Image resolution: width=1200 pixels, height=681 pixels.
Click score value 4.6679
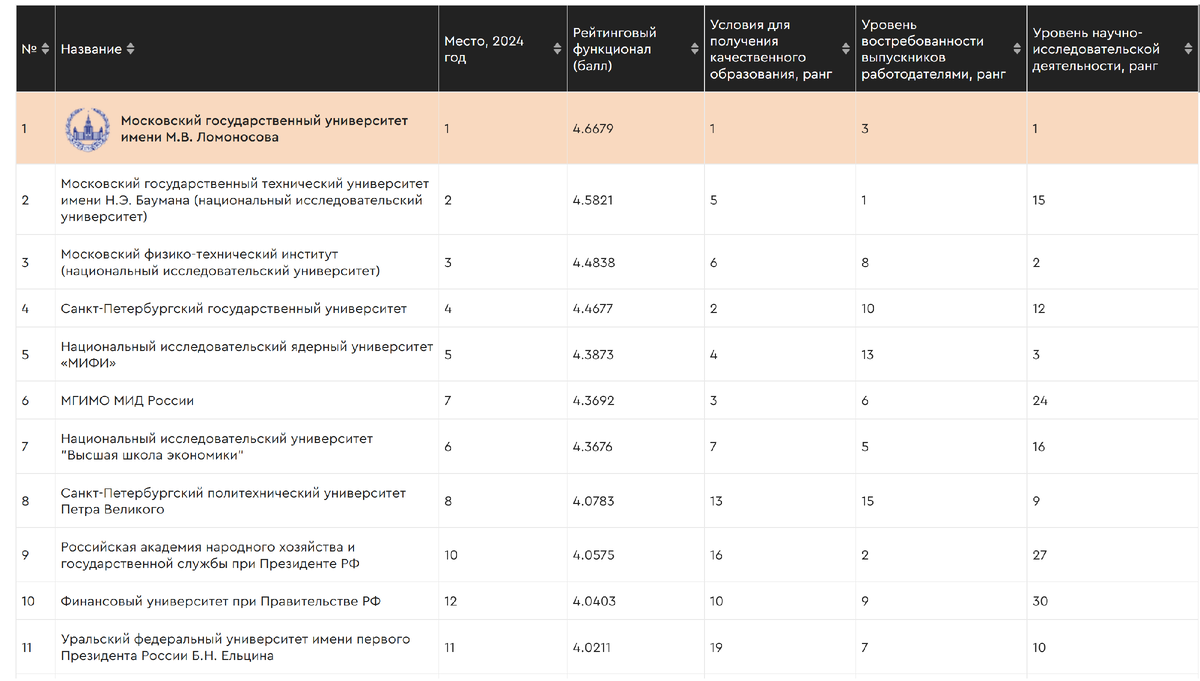(x=593, y=128)
